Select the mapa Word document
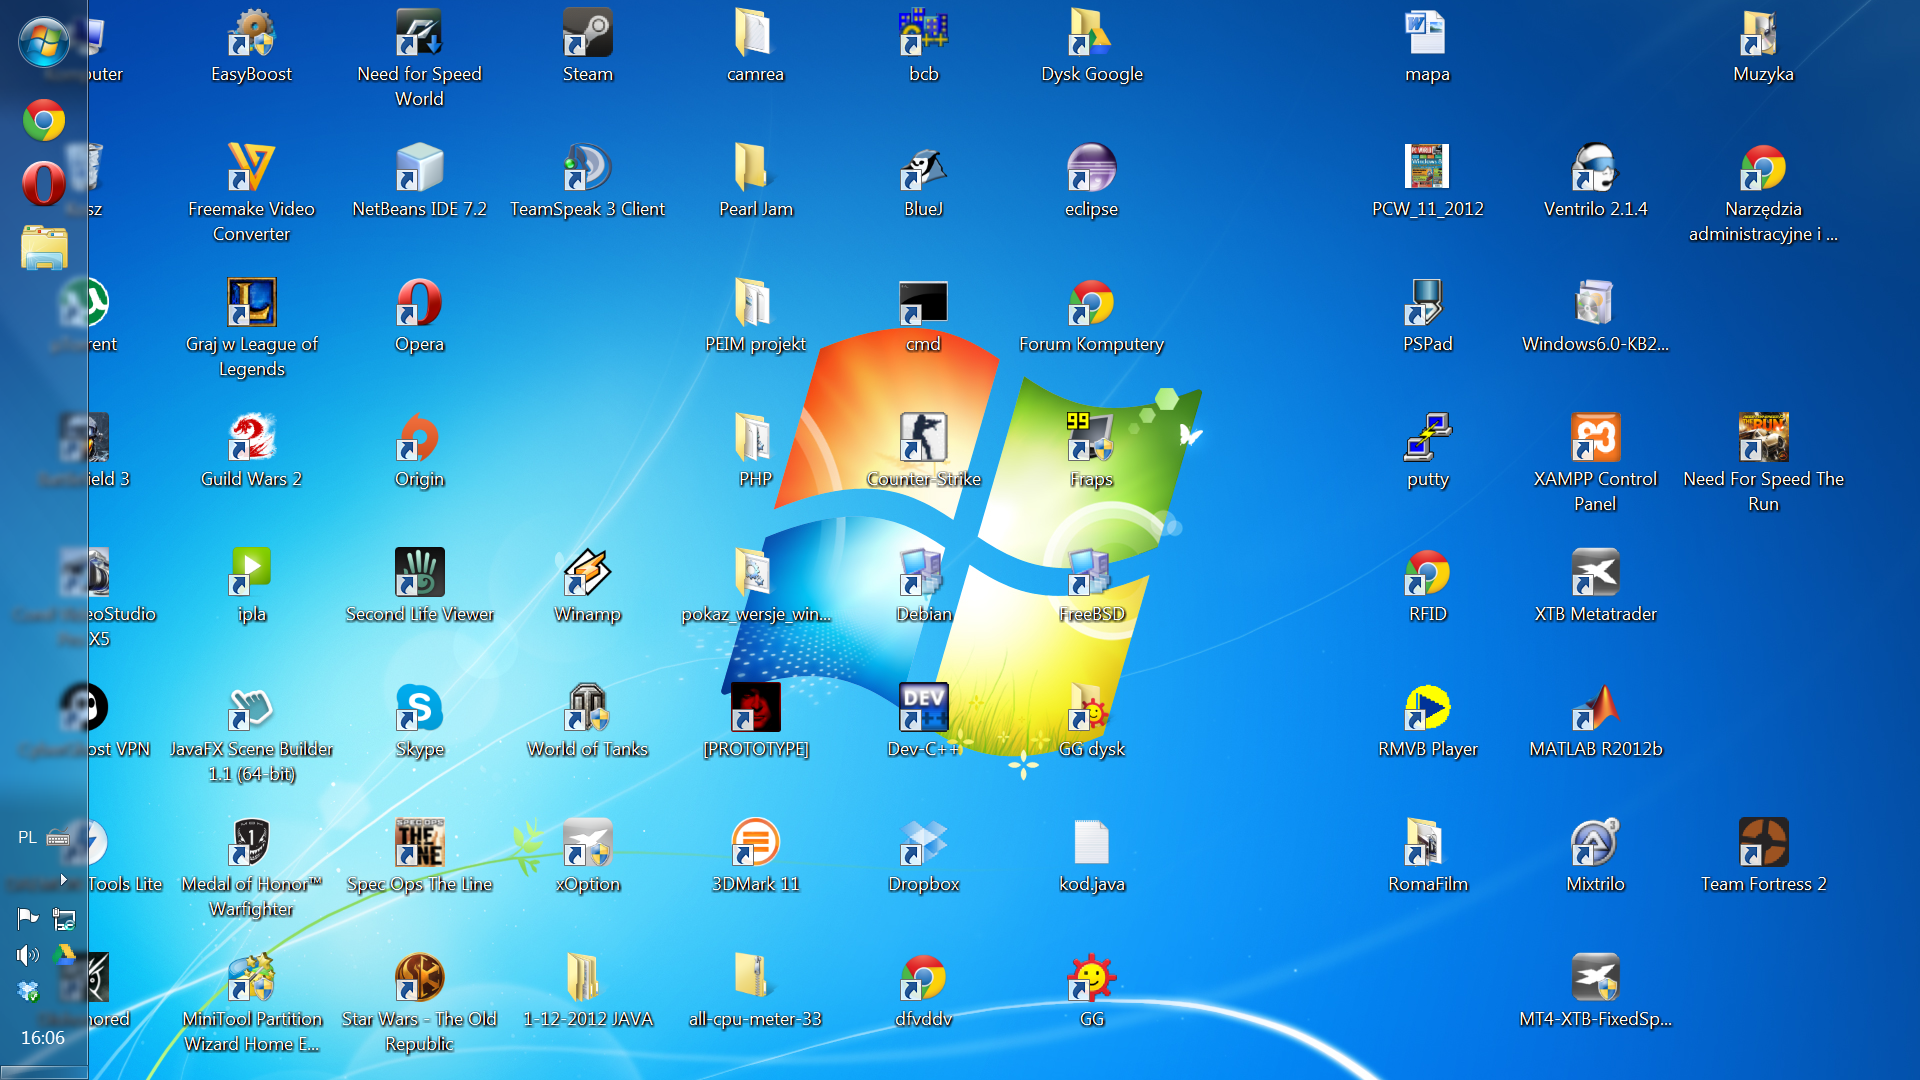The height and width of the screenshot is (1080, 1920). (x=1427, y=46)
